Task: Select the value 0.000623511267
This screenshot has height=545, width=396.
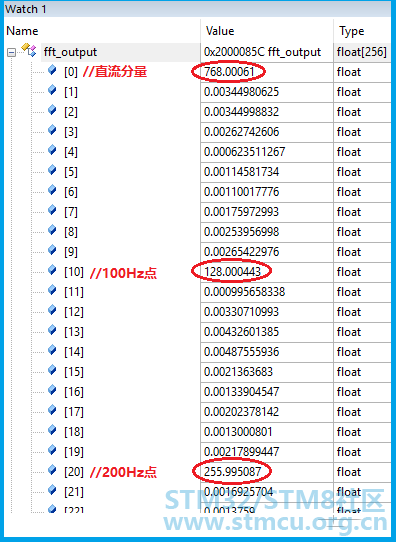Action: (x=244, y=152)
